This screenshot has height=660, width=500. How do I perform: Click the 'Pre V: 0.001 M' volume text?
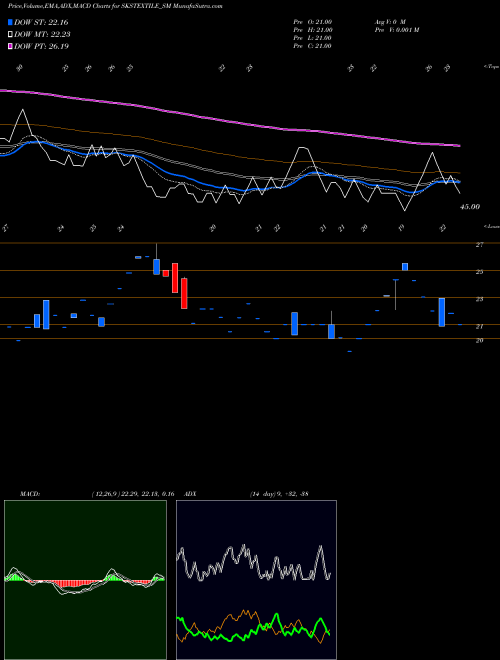click(x=397, y=30)
